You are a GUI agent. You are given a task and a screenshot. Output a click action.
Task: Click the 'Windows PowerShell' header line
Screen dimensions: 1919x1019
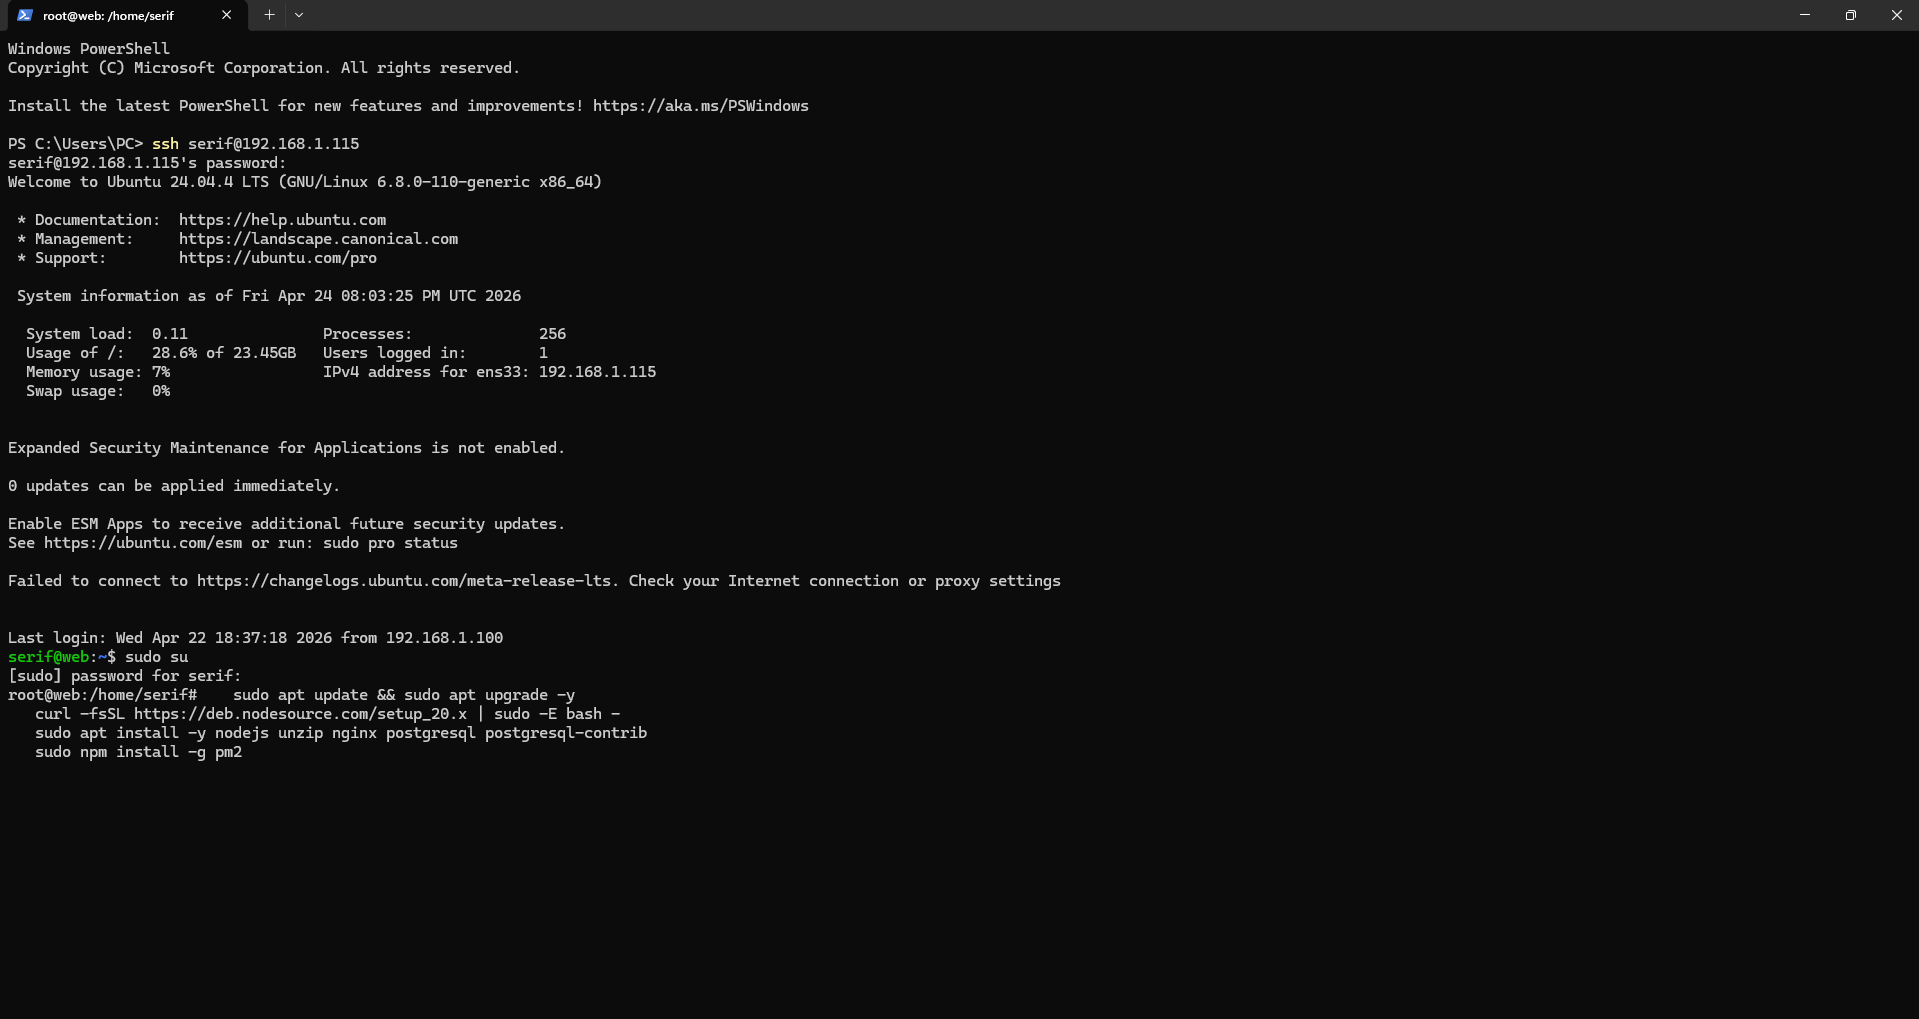[x=89, y=49]
